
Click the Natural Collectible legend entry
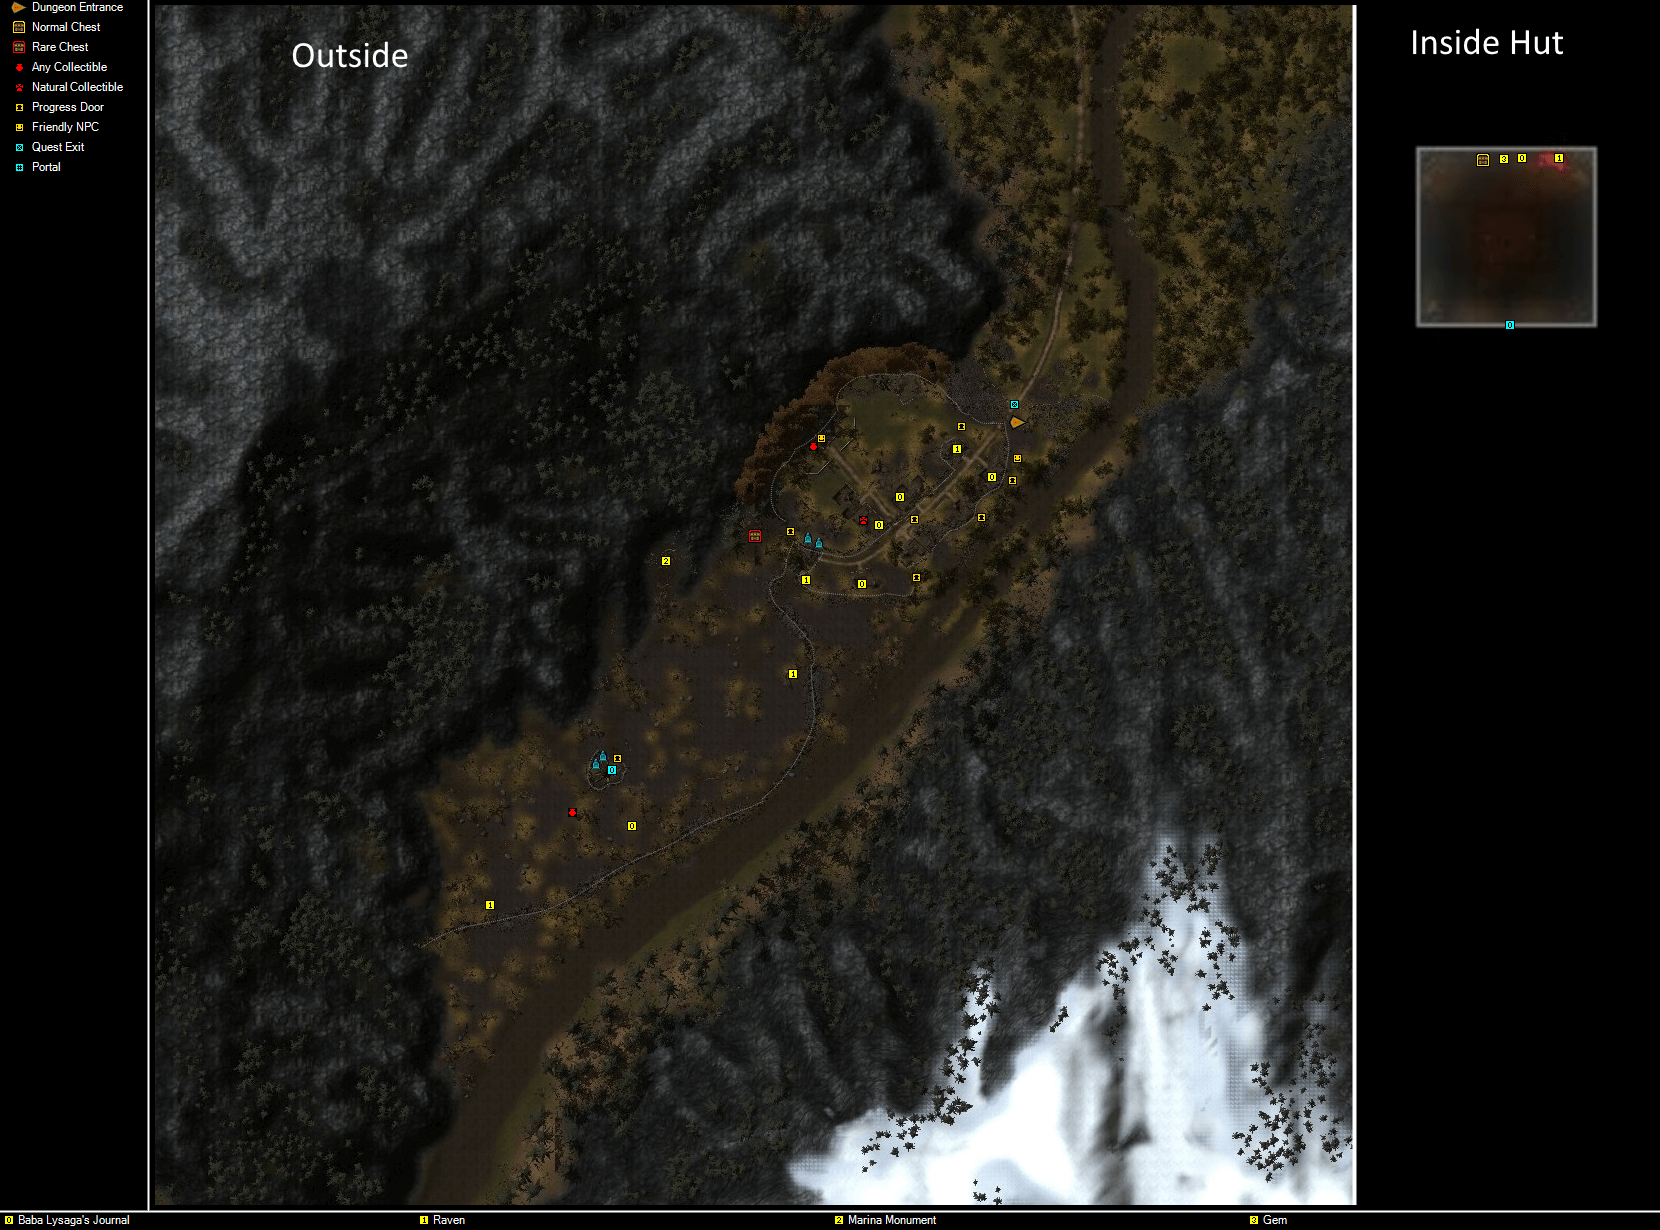77,87
